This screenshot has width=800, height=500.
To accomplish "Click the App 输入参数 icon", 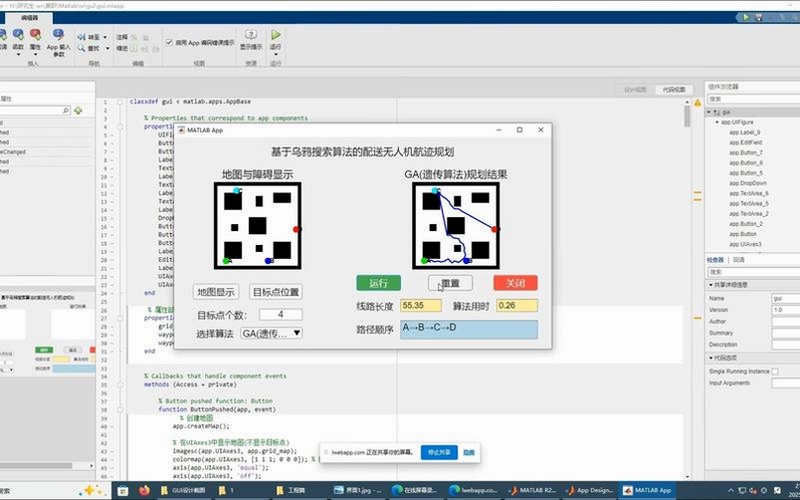I will [58, 35].
